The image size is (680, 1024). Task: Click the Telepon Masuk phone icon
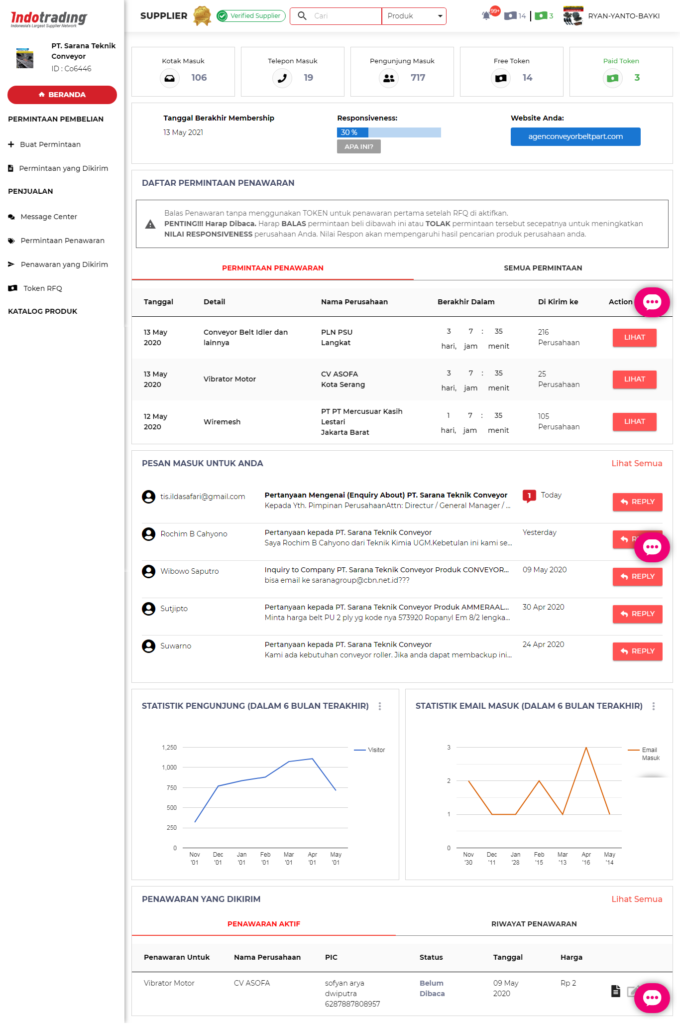(x=282, y=78)
